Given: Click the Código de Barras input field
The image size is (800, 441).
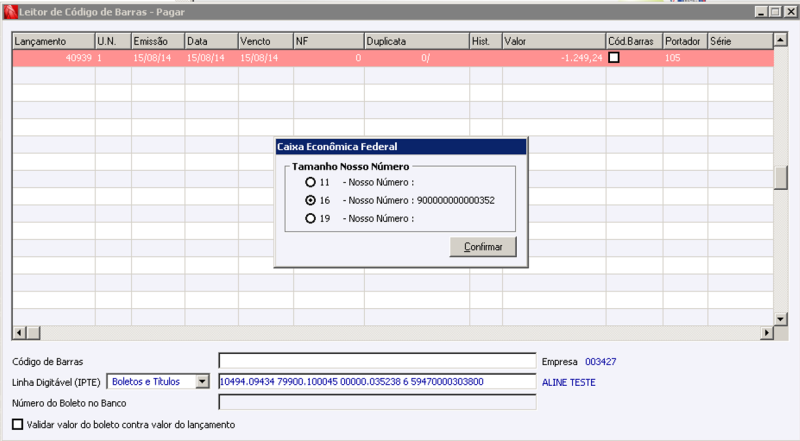Looking at the screenshot, I should coord(377,360).
